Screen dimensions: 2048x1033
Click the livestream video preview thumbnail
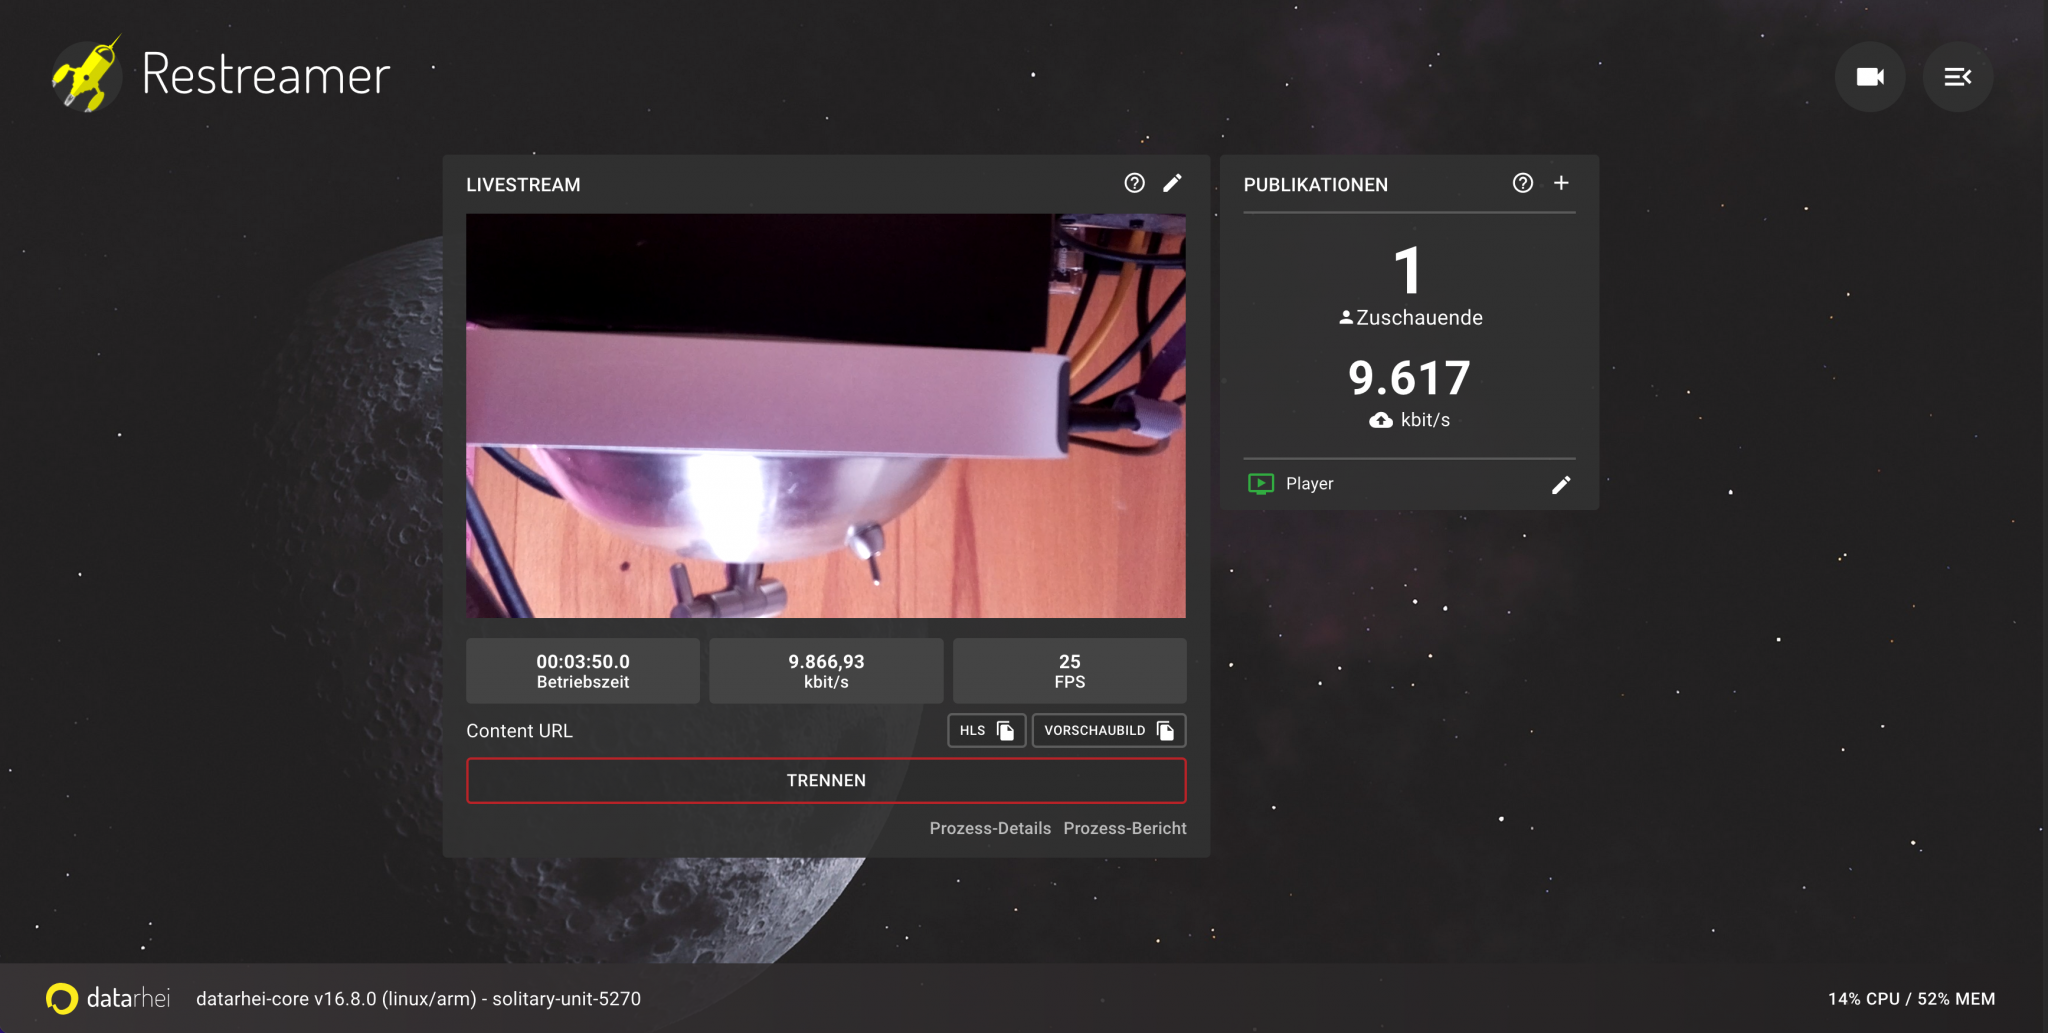(x=826, y=415)
